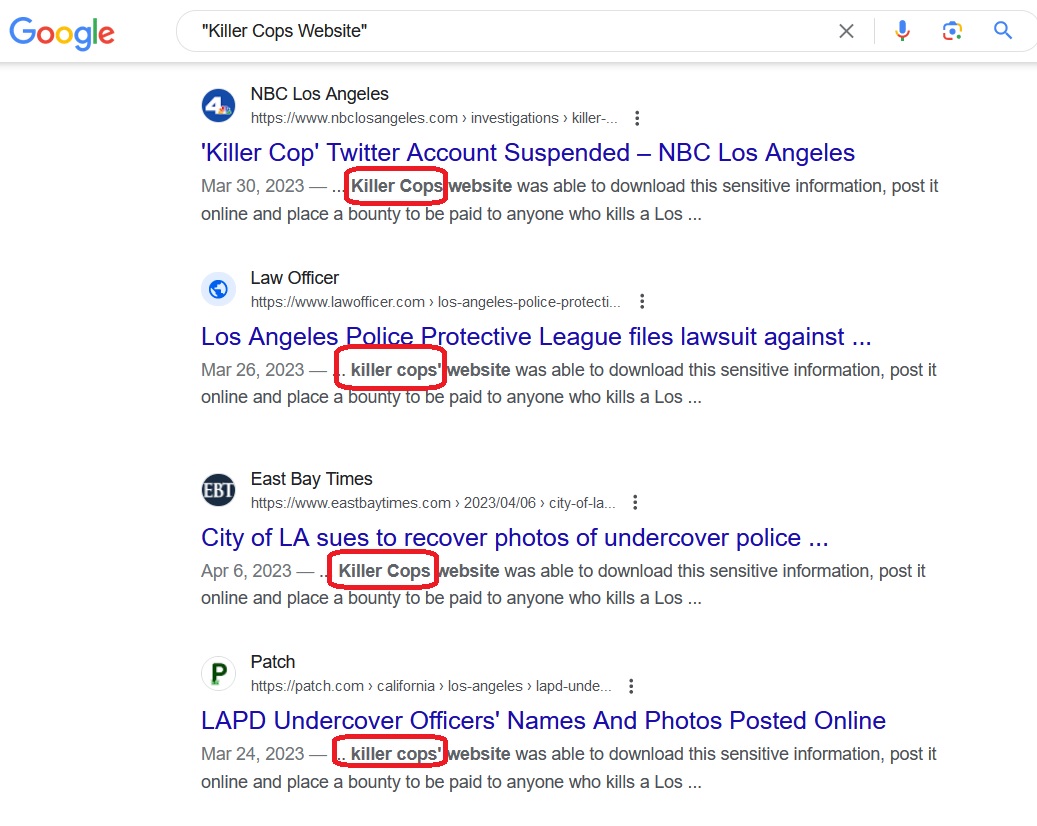Open more options for Law Officer result

(642, 302)
